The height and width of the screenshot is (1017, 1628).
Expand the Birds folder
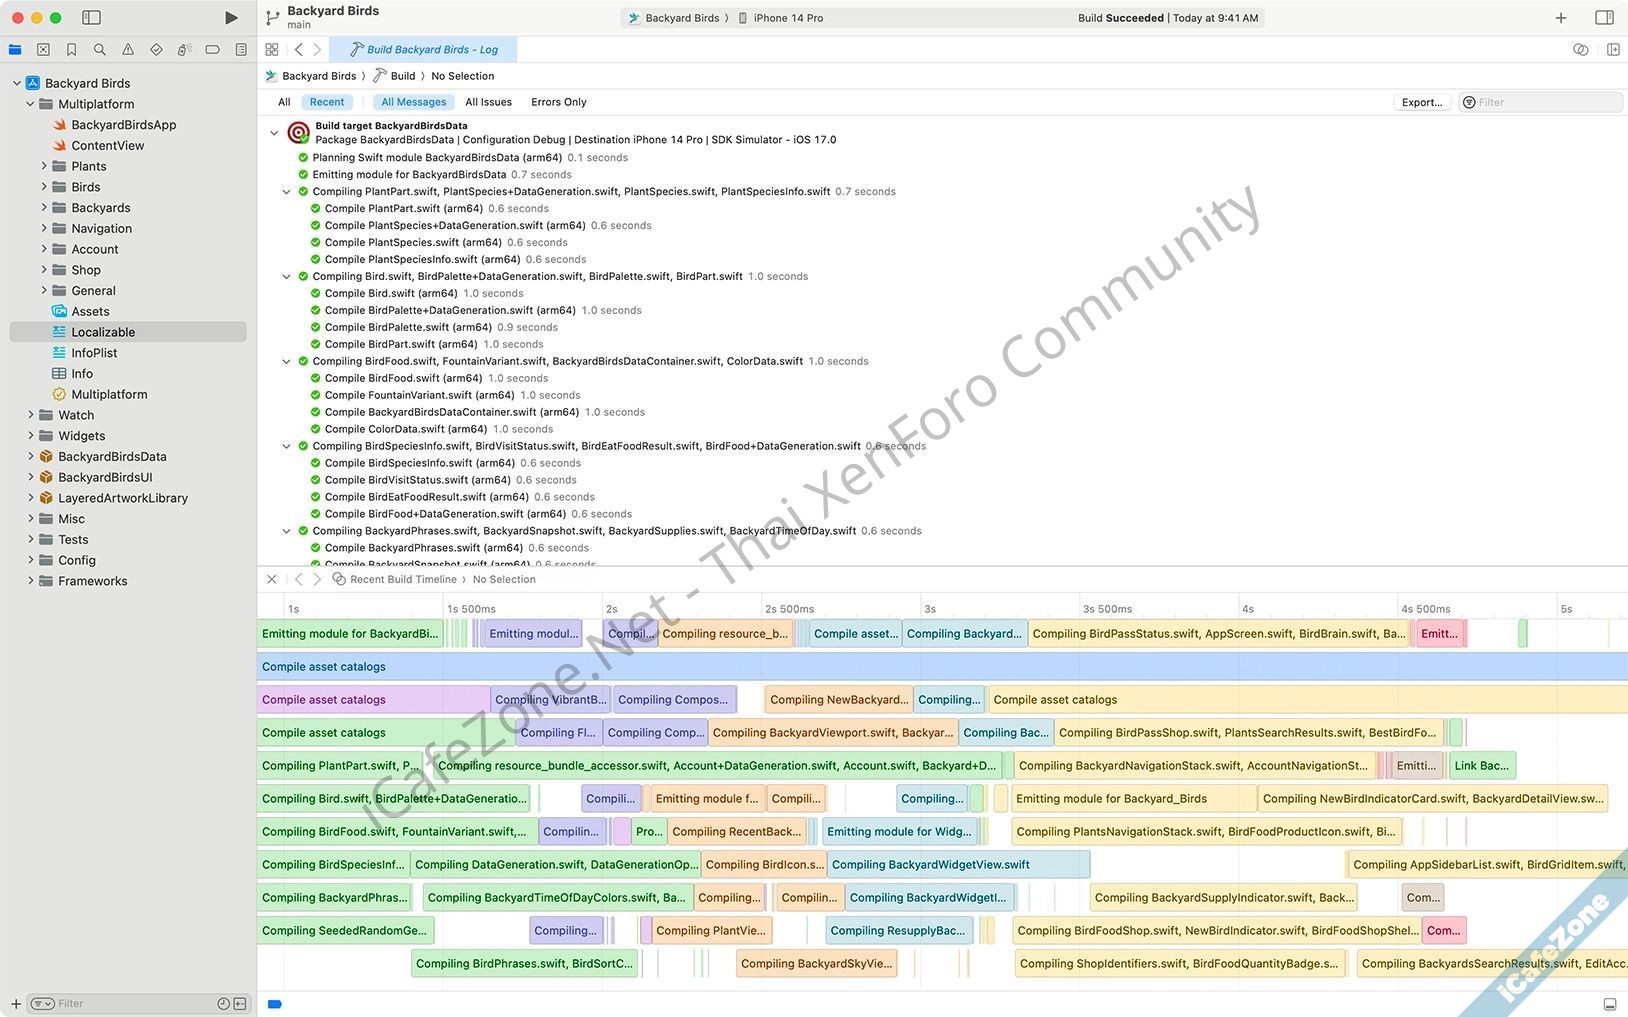44,187
